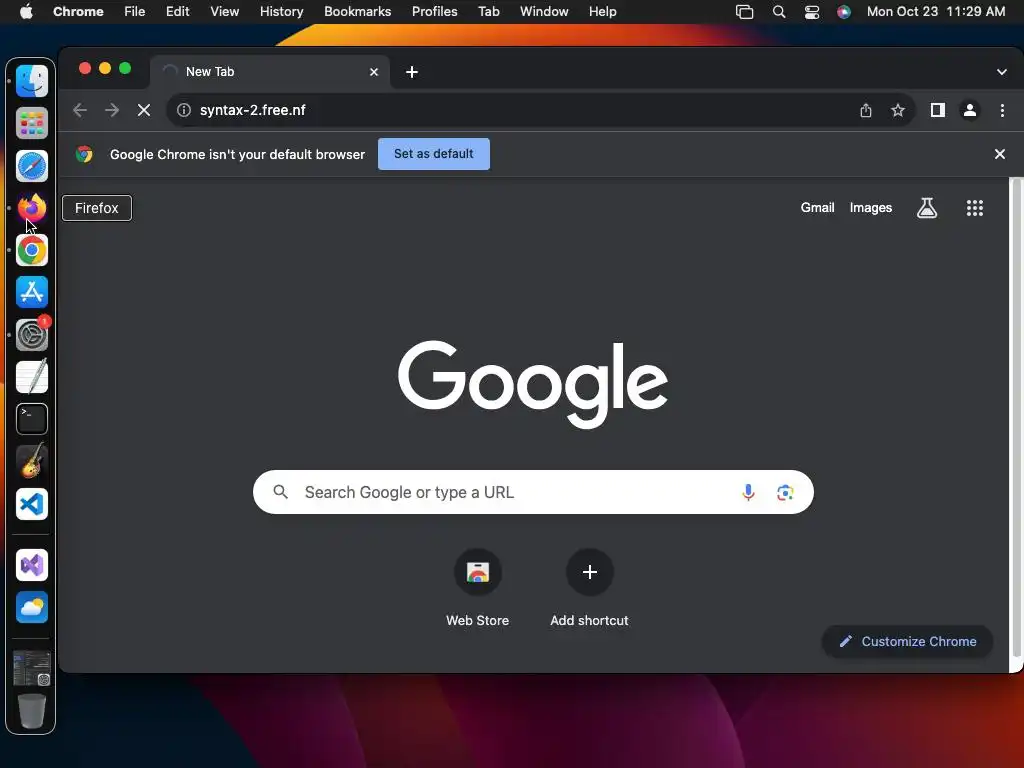
Task: Open Finder from the dock
Action: [x=31, y=81]
